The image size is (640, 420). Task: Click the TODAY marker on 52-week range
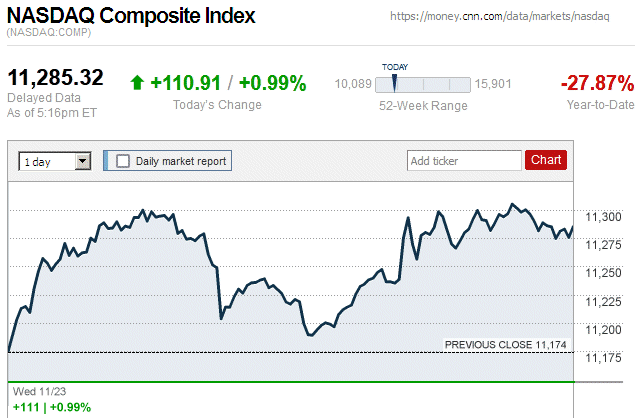394,80
